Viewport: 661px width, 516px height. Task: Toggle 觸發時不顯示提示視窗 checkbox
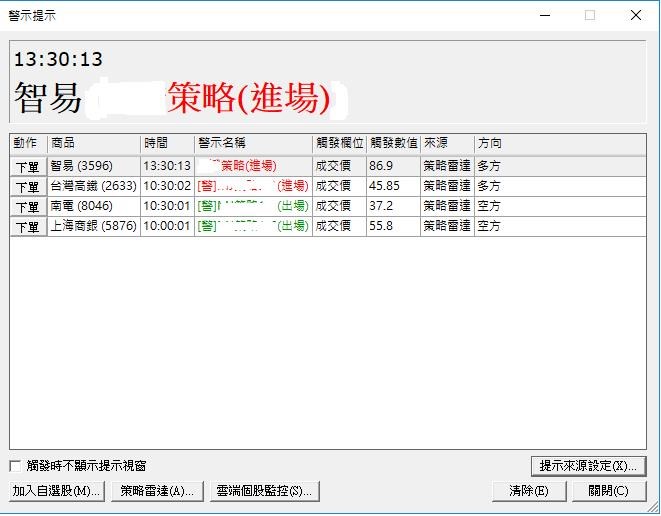tap(15, 466)
